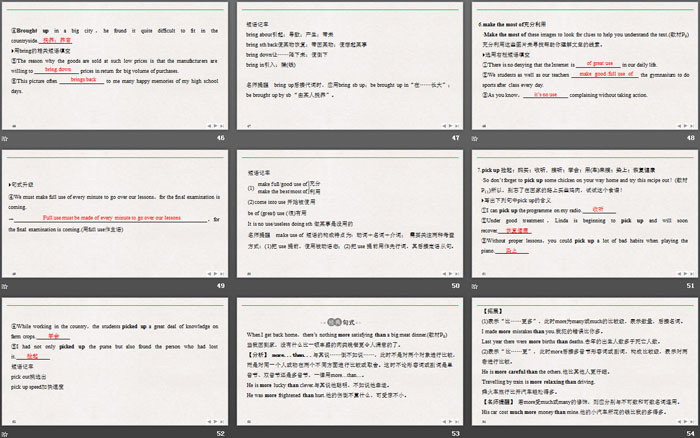This screenshot has height=438, width=700.
Task: Select the 'Brought up' slide thumbnail 46
Action: 114,64
